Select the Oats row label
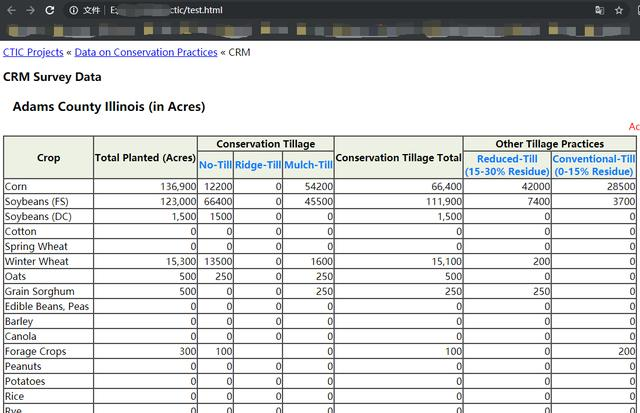 click(x=16, y=276)
